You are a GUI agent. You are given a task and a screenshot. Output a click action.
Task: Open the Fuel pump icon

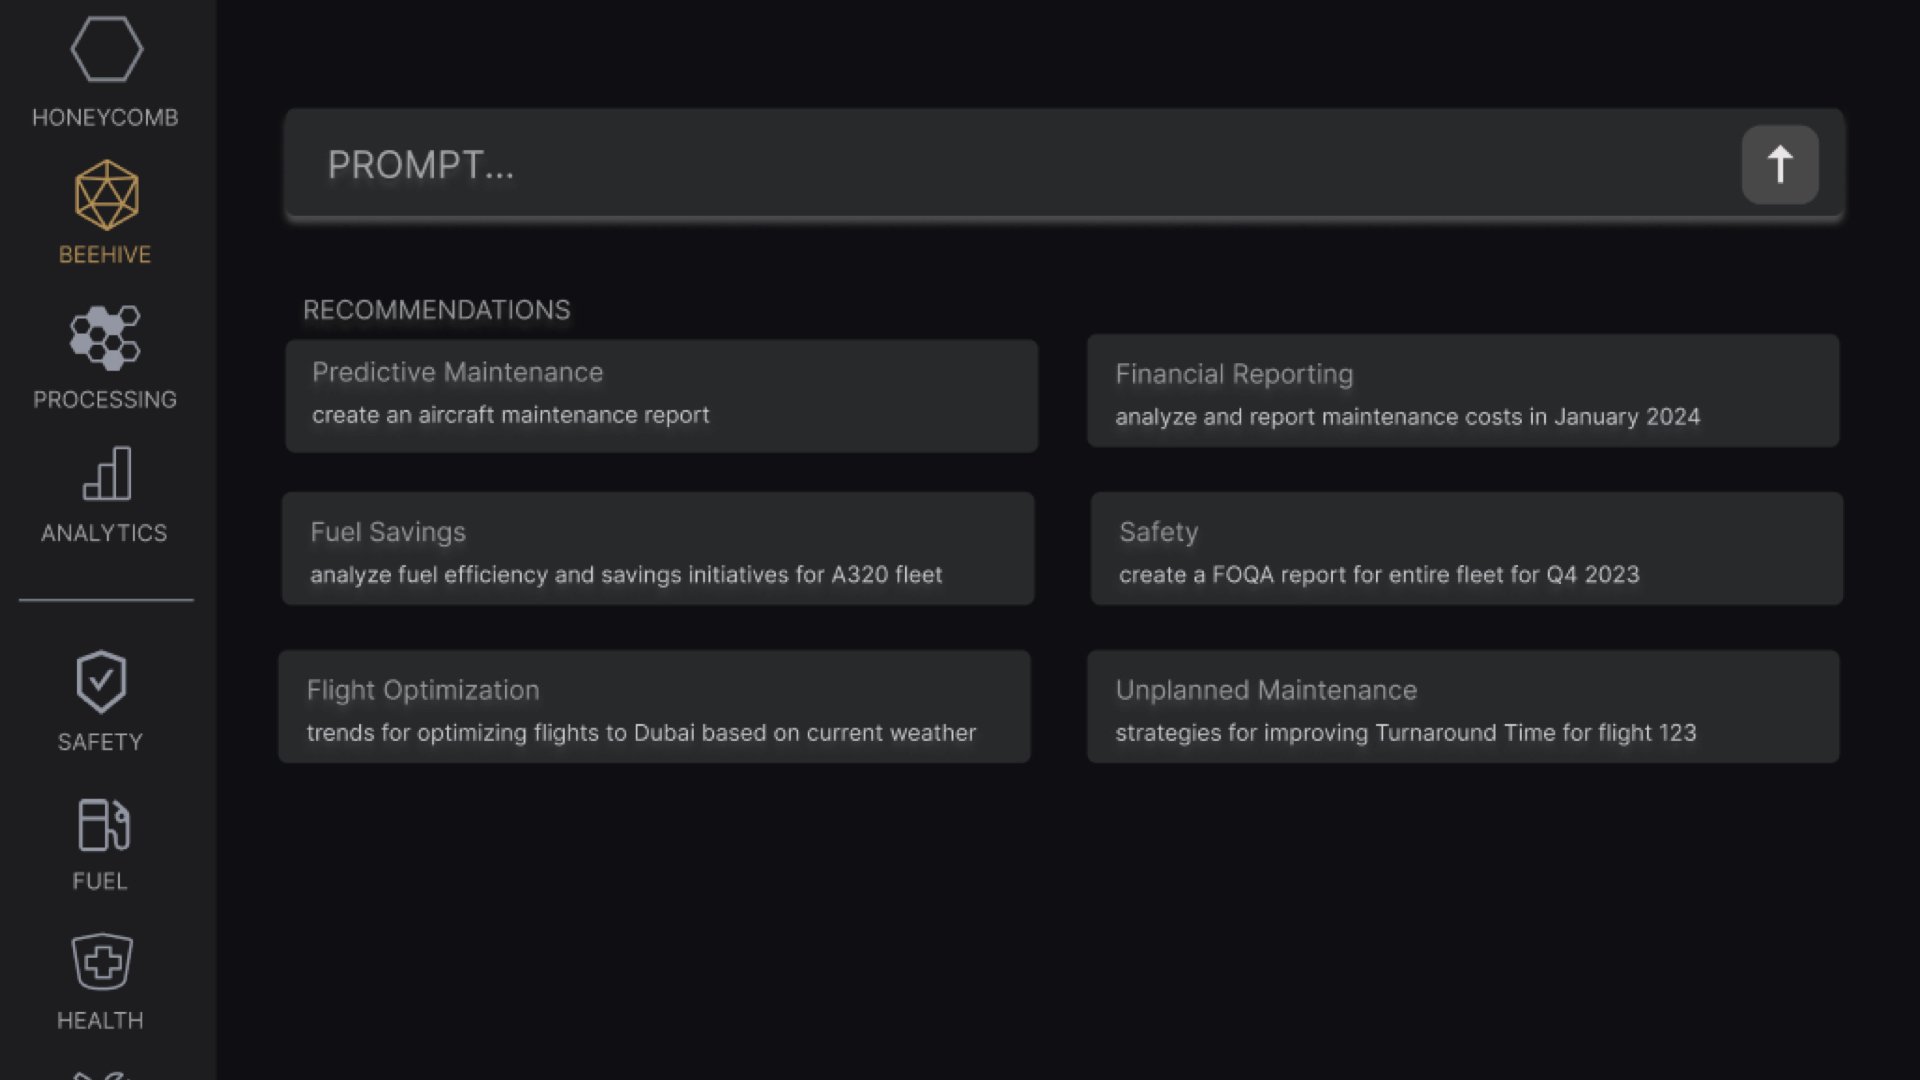click(103, 825)
